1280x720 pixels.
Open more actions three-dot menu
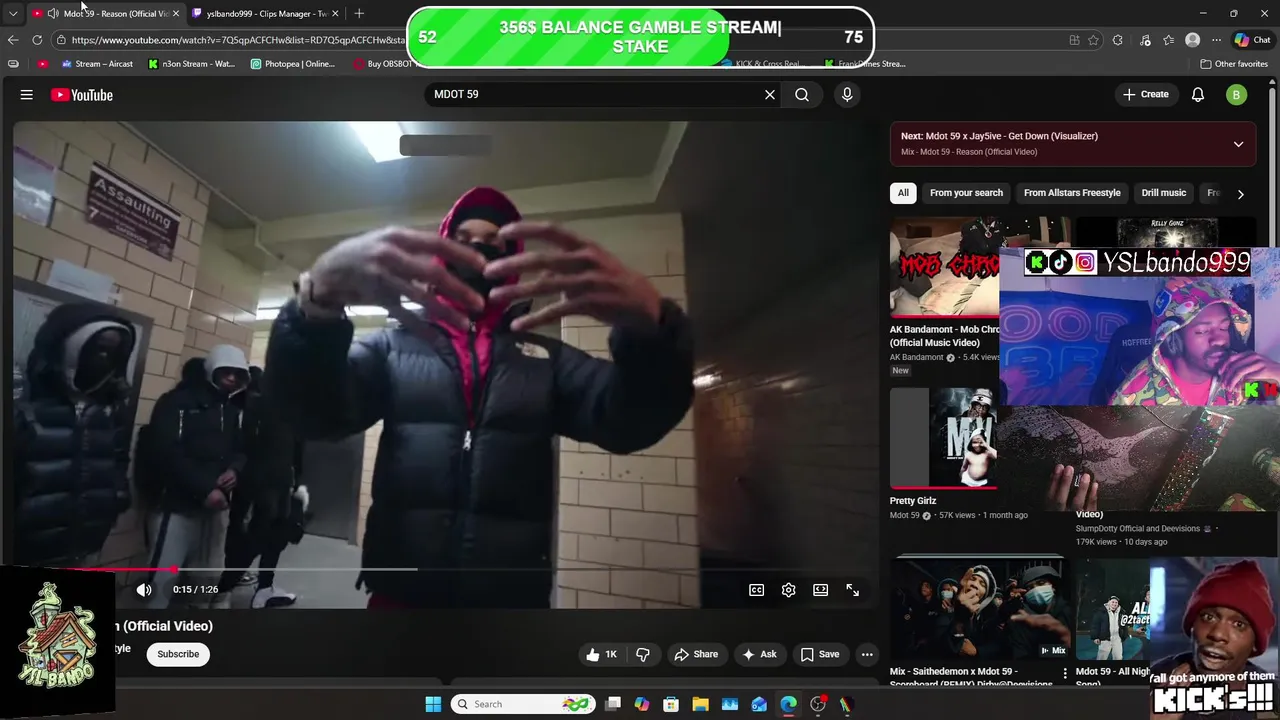click(x=867, y=654)
